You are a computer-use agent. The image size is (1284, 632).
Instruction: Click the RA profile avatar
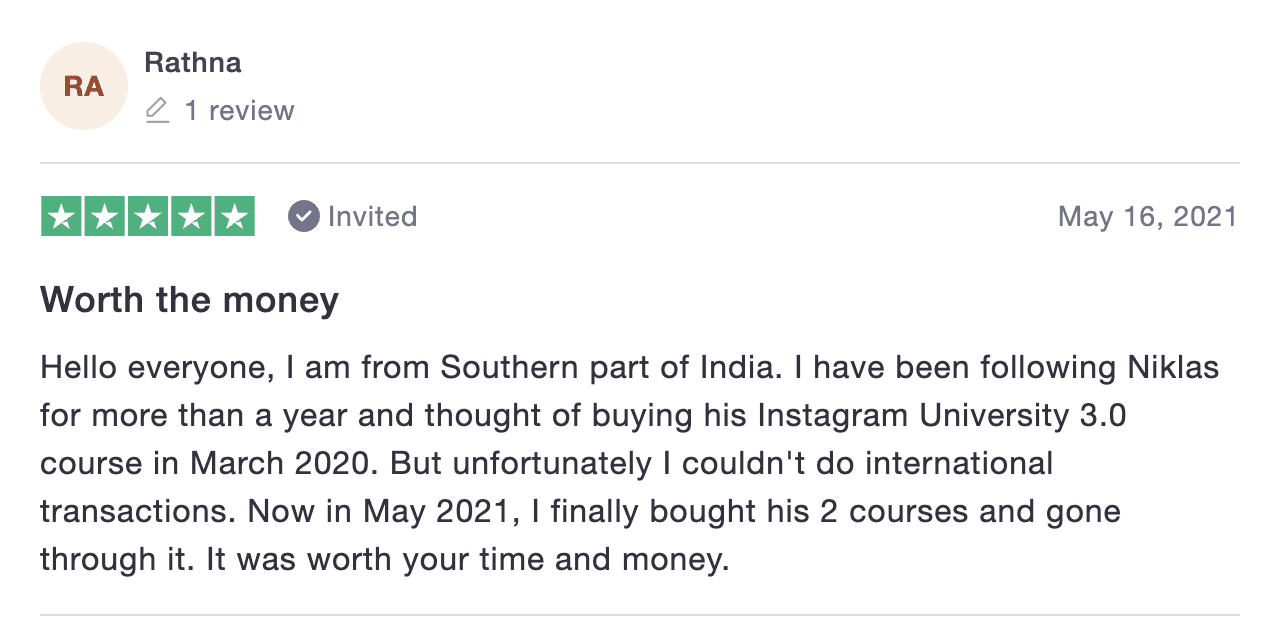tap(84, 86)
